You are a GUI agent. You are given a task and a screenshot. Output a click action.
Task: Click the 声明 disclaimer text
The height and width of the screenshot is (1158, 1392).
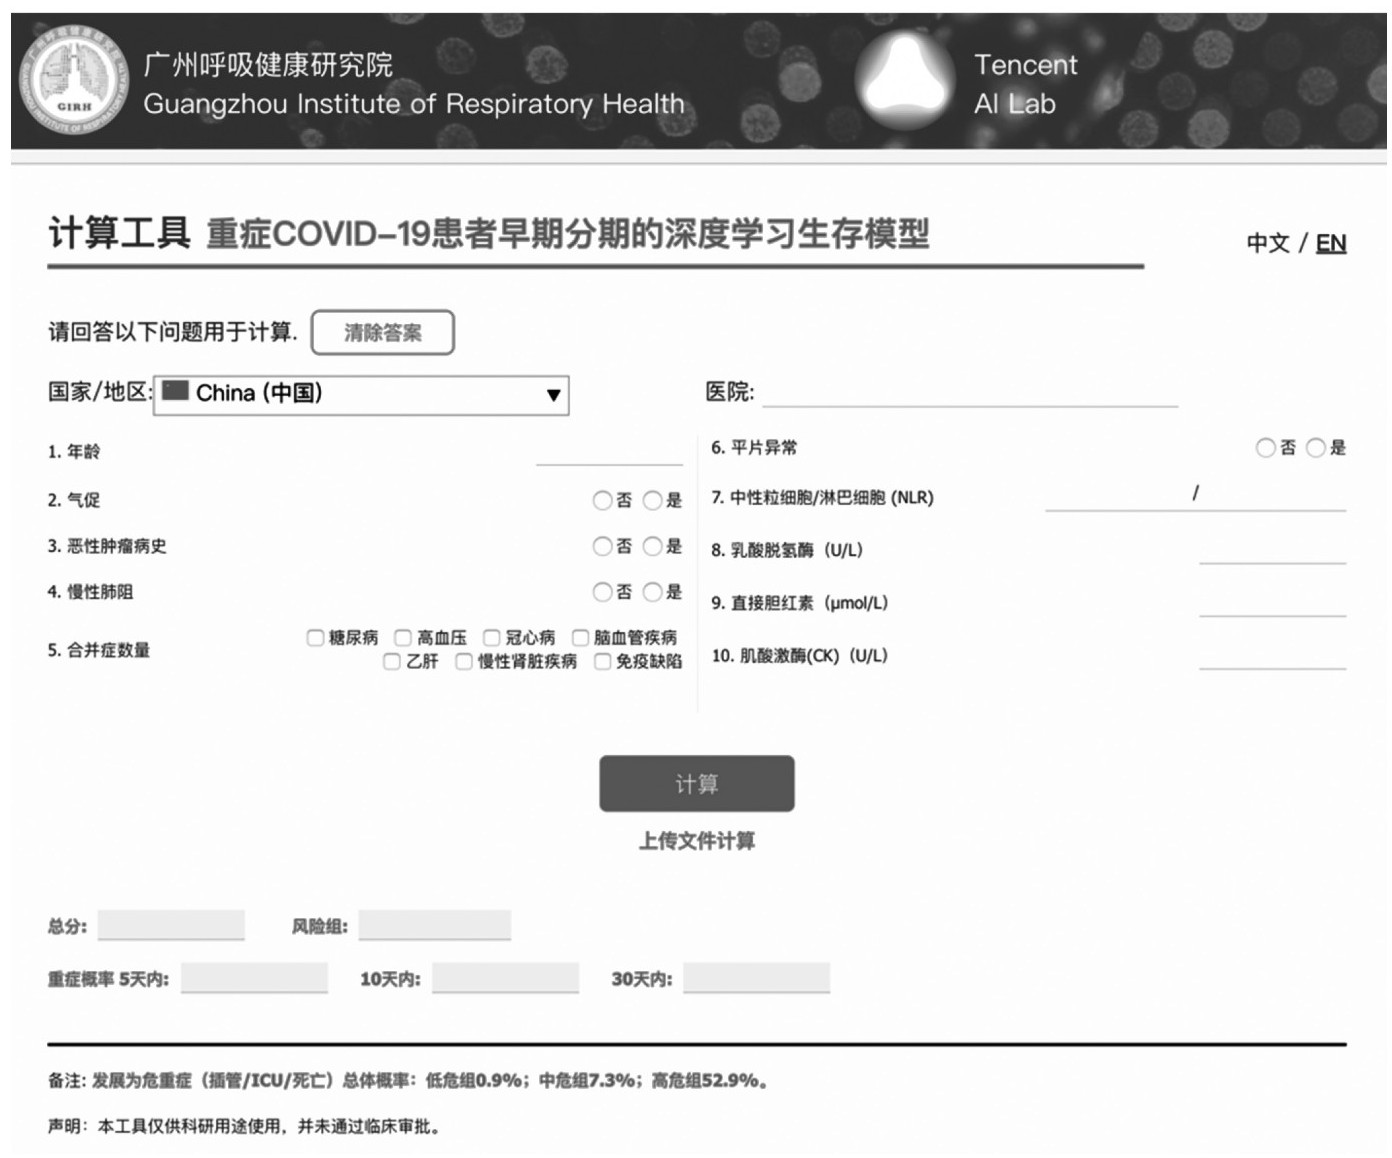click(x=244, y=1127)
